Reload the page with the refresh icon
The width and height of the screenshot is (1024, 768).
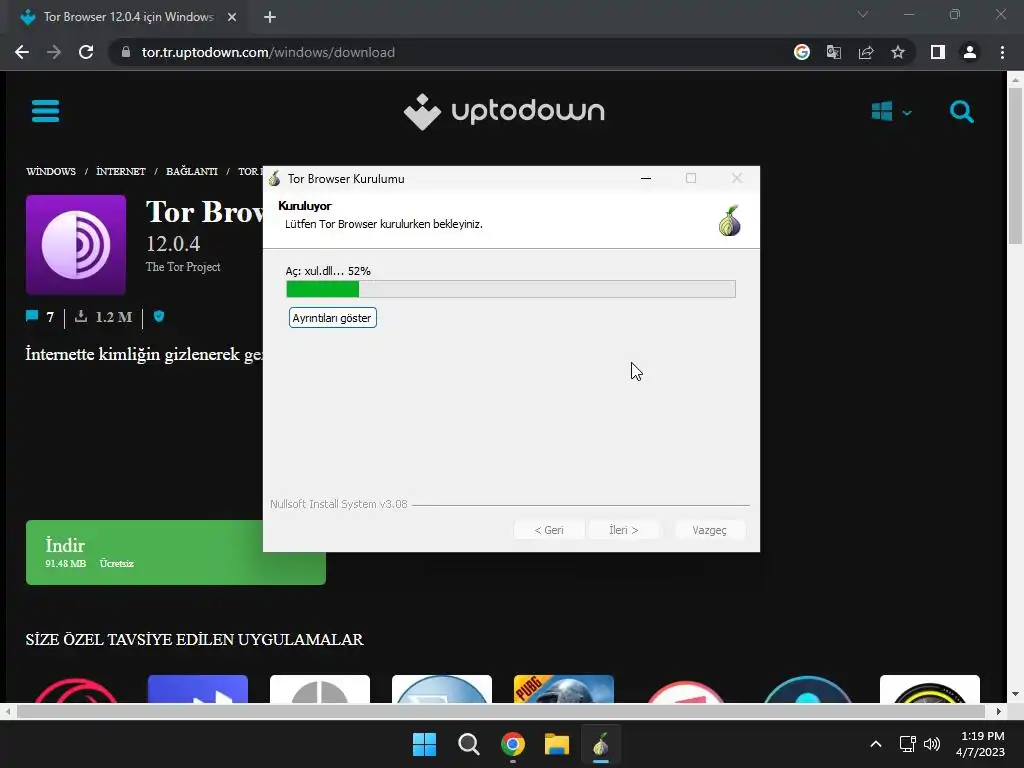click(x=86, y=52)
